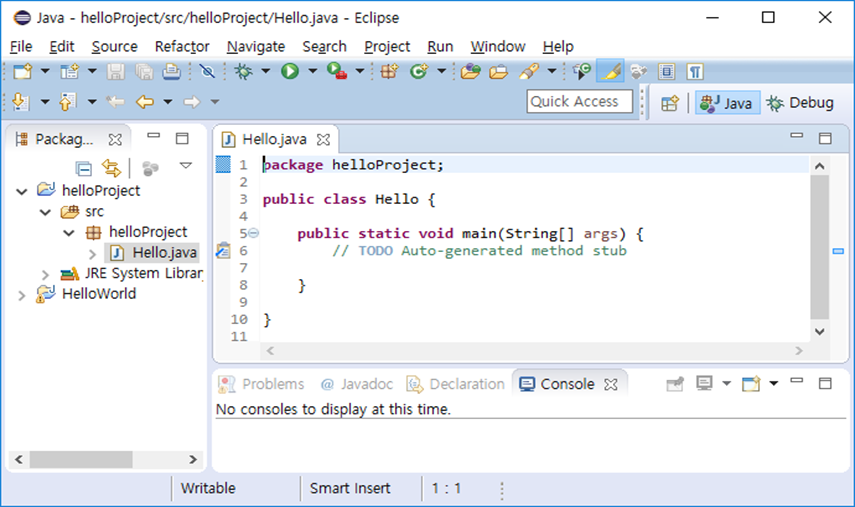
Task: Click the Open Console icon
Action: coord(751,384)
